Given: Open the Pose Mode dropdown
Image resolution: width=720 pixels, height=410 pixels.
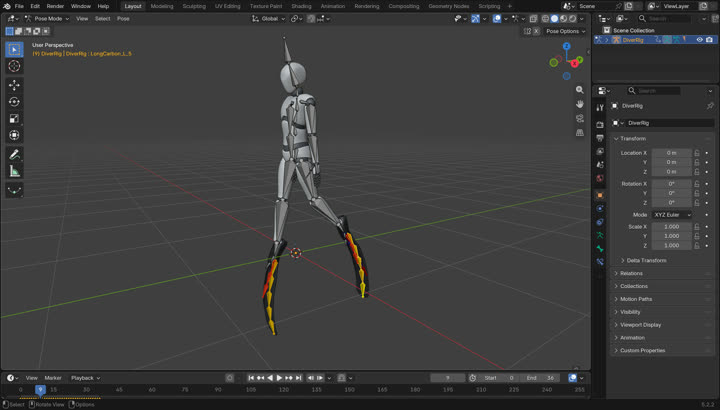Looking at the screenshot, I should [x=47, y=19].
